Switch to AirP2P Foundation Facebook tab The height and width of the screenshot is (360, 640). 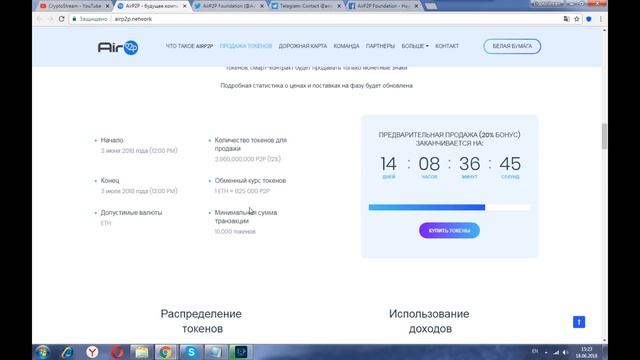coord(384,6)
